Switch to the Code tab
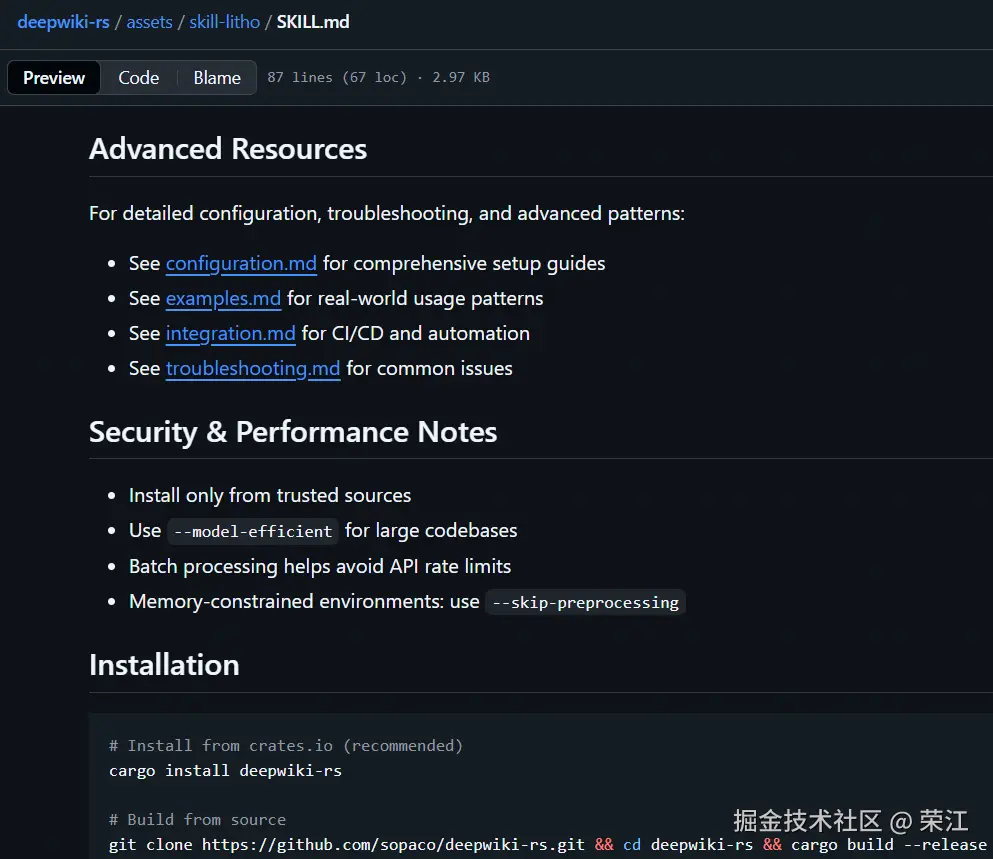This screenshot has height=859, width=993. point(138,78)
